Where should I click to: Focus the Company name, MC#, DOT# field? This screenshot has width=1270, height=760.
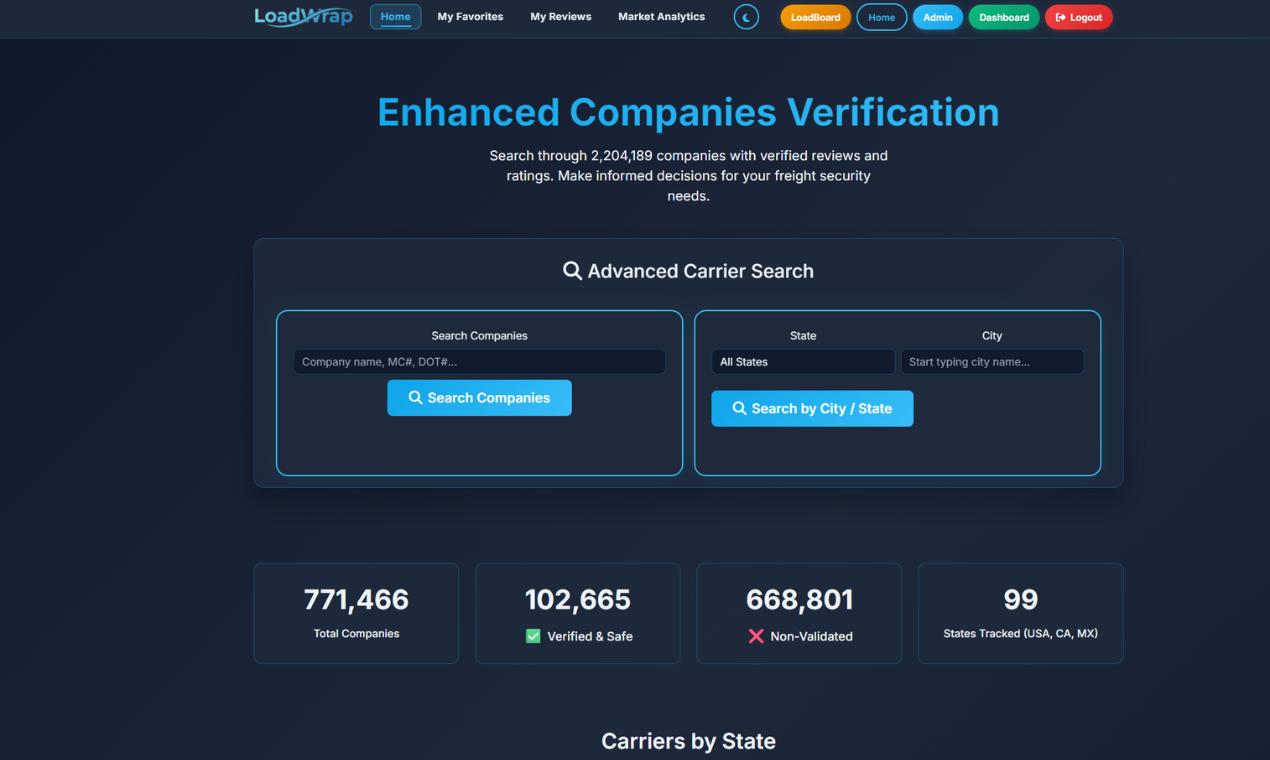coord(479,362)
